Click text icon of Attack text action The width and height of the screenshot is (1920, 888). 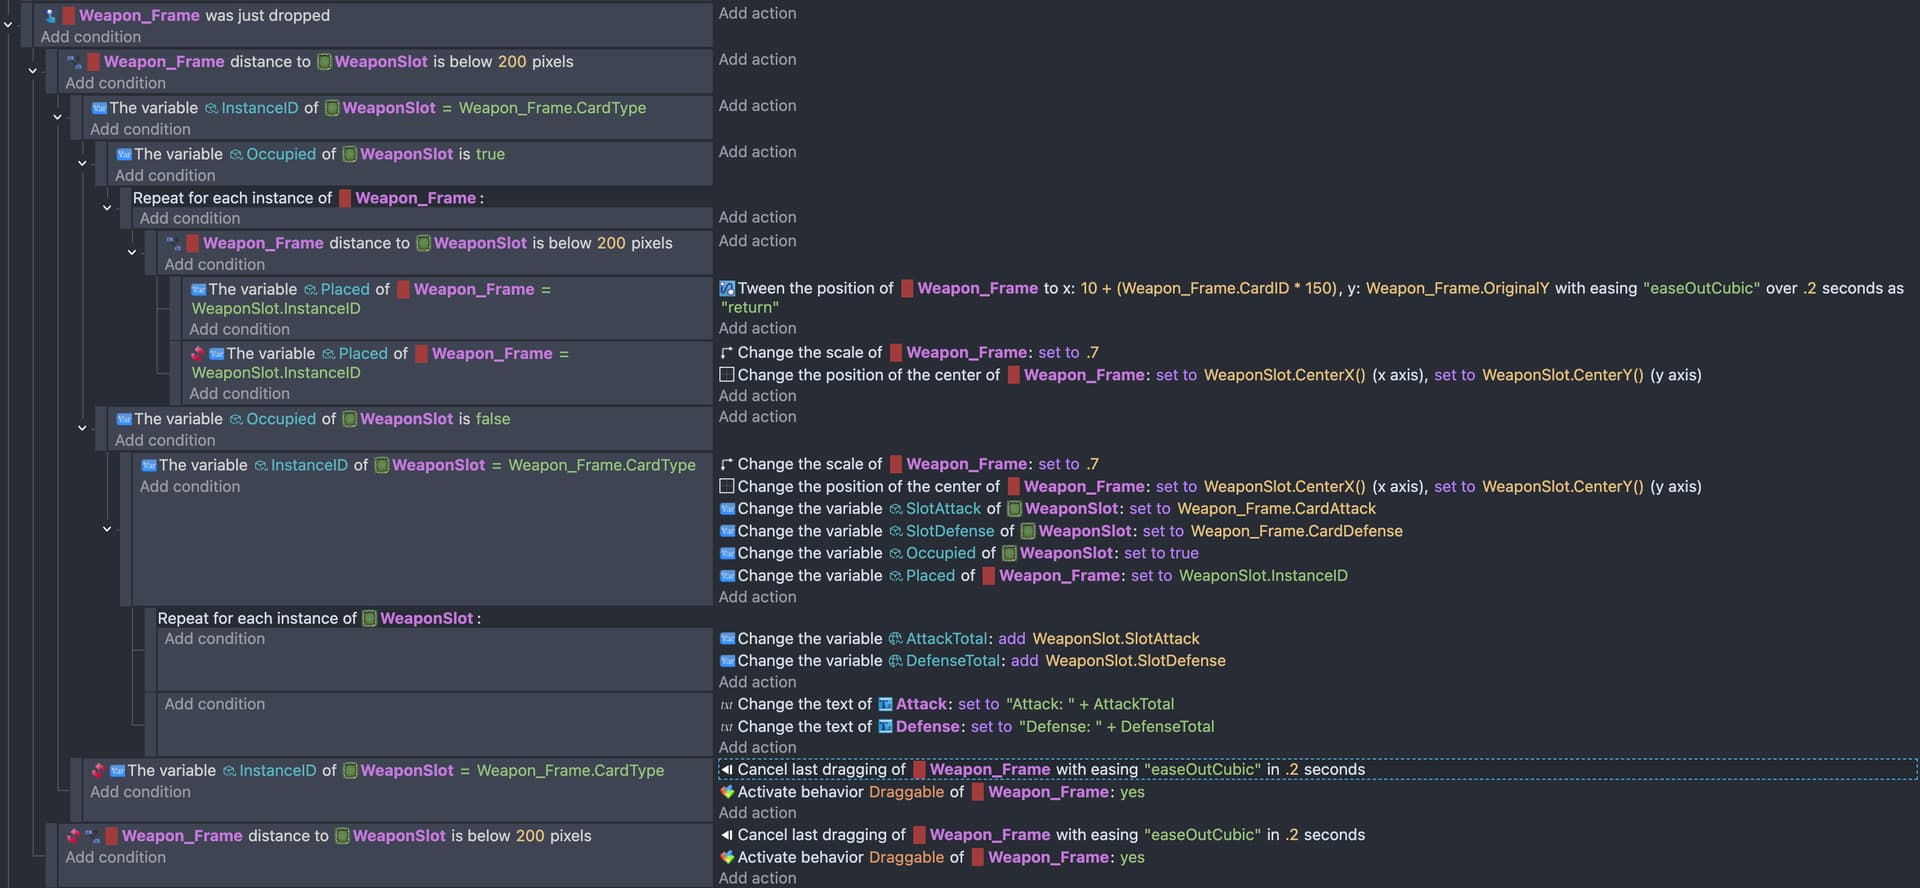point(727,705)
